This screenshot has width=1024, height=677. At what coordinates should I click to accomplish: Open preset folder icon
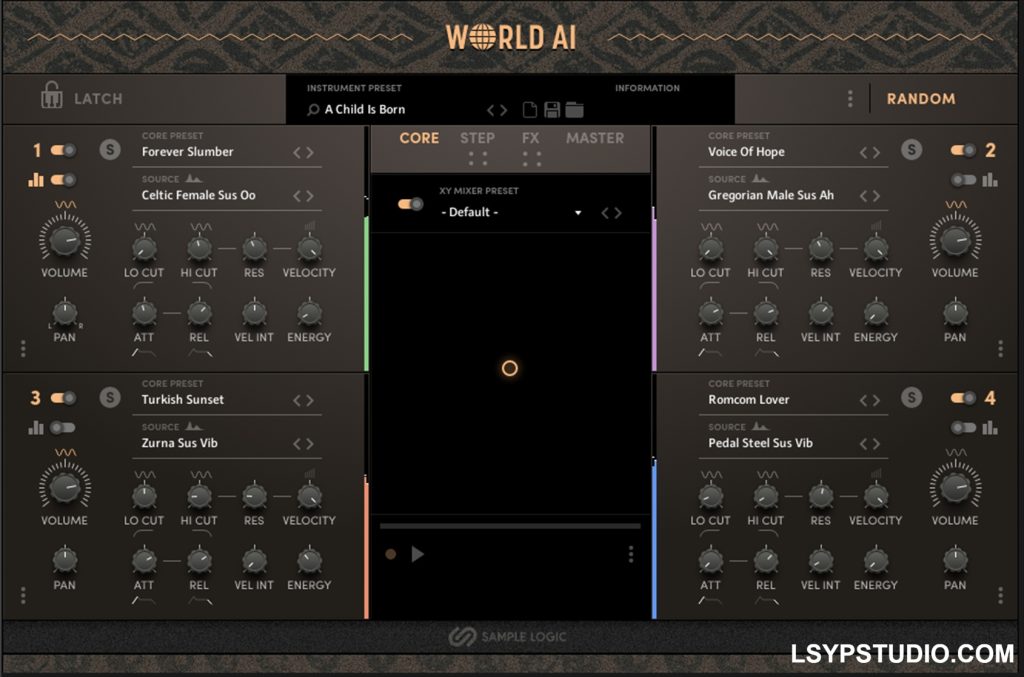coord(575,110)
